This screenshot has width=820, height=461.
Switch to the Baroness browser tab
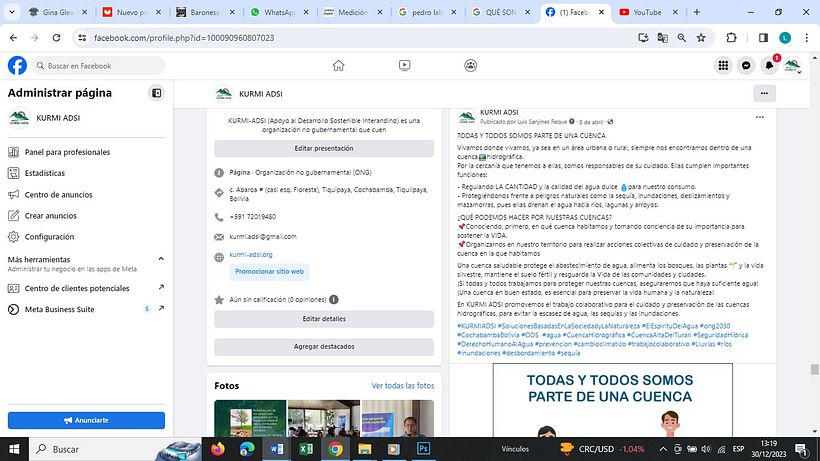point(206,12)
